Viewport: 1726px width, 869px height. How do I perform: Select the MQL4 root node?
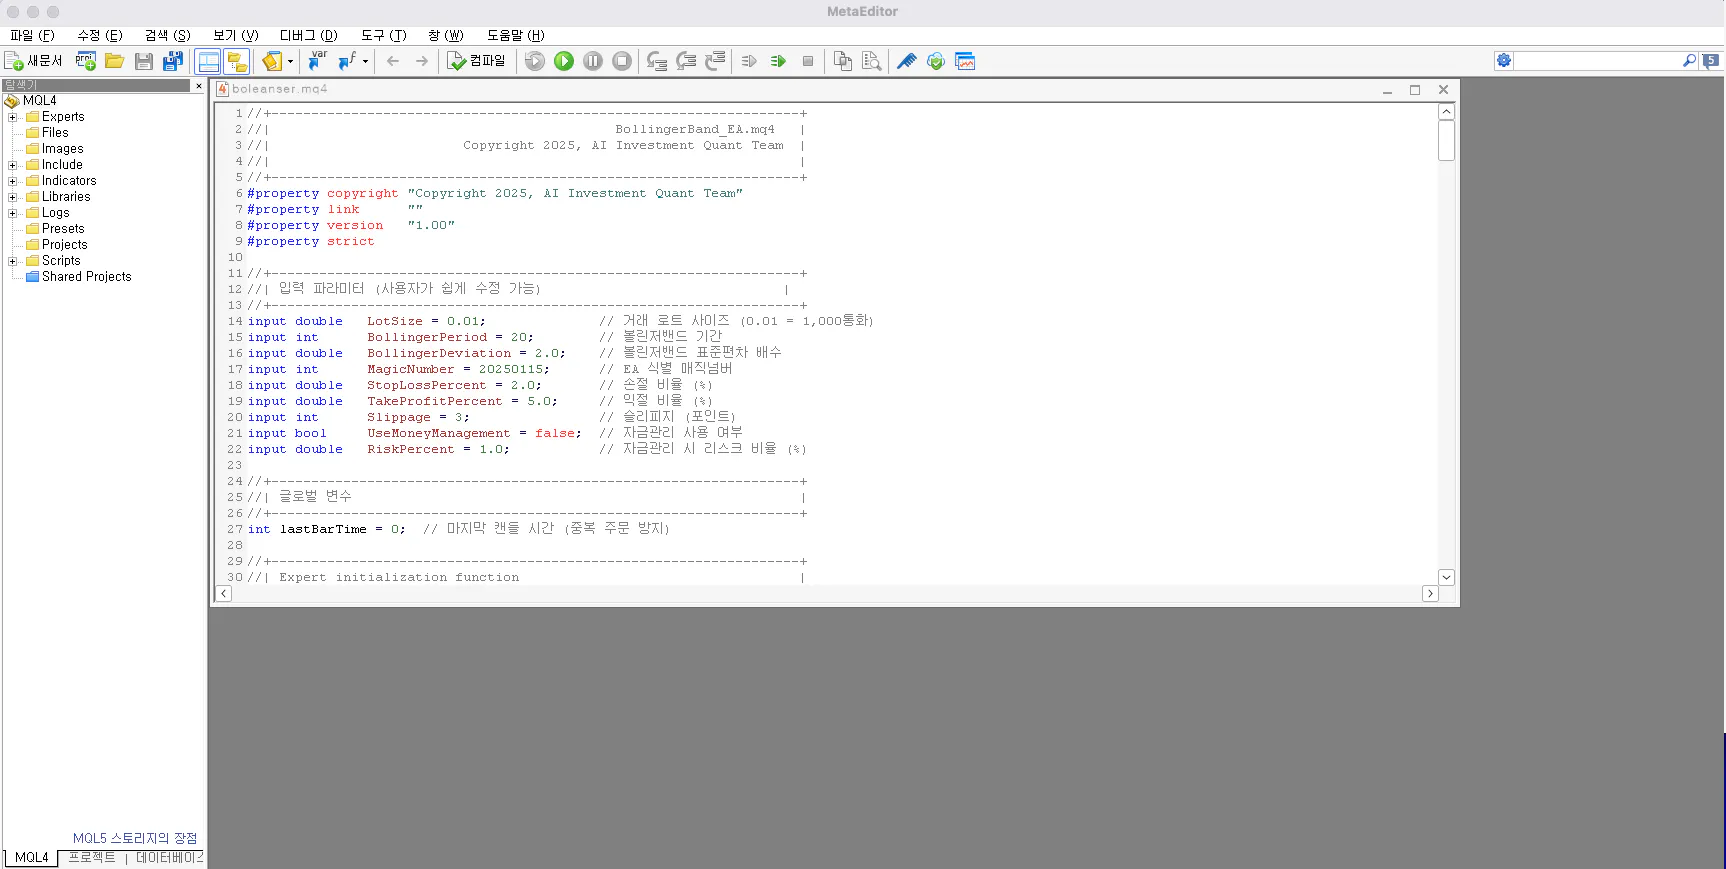point(39,101)
